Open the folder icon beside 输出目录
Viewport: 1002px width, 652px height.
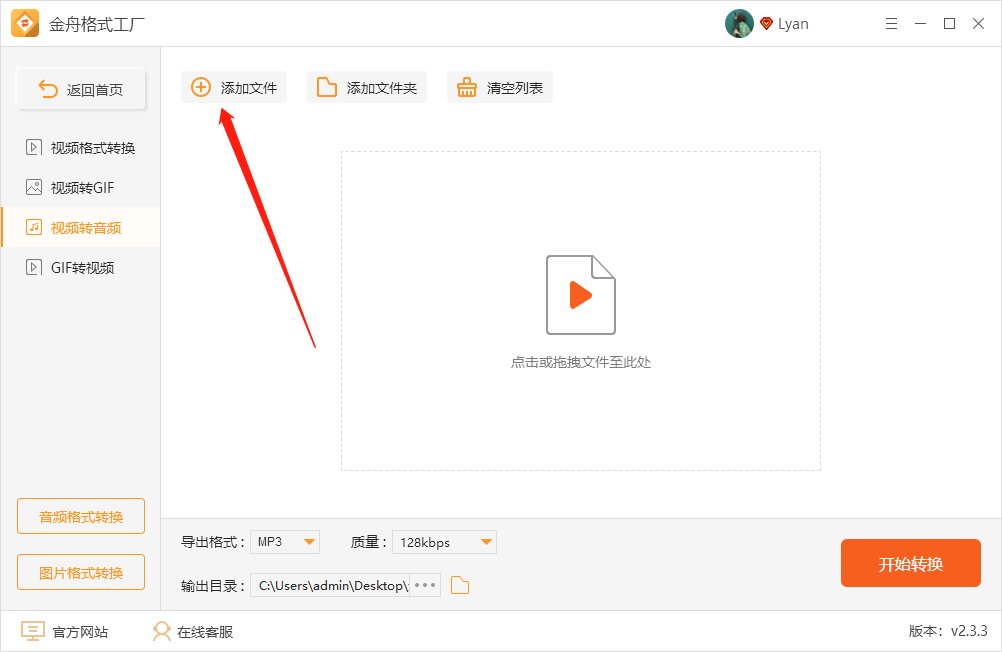[x=459, y=585]
